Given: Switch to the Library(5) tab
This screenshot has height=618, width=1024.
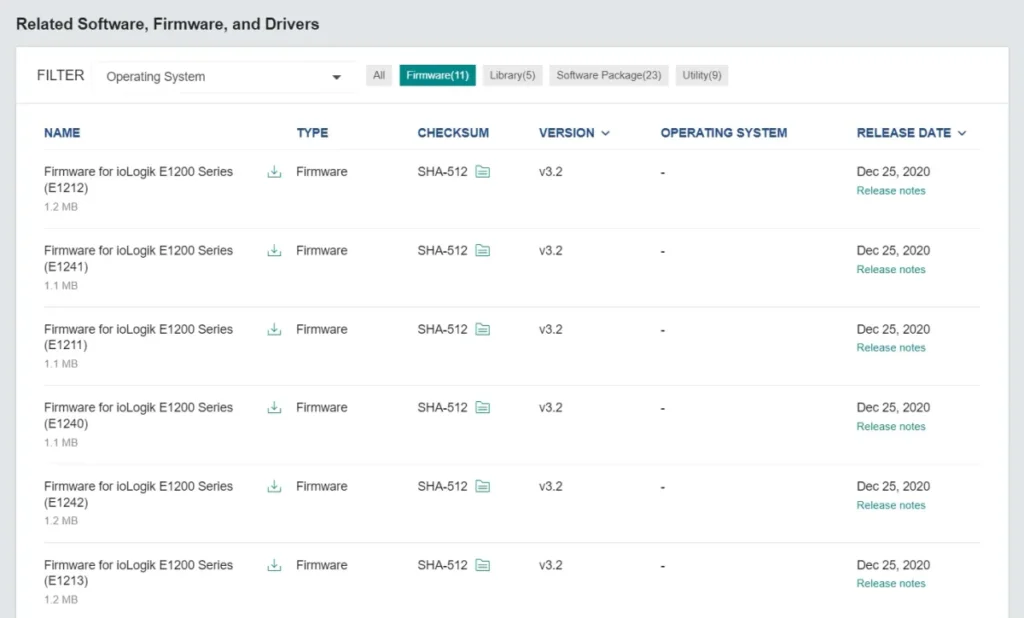Looking at the screenshot, I should [513, 75].
